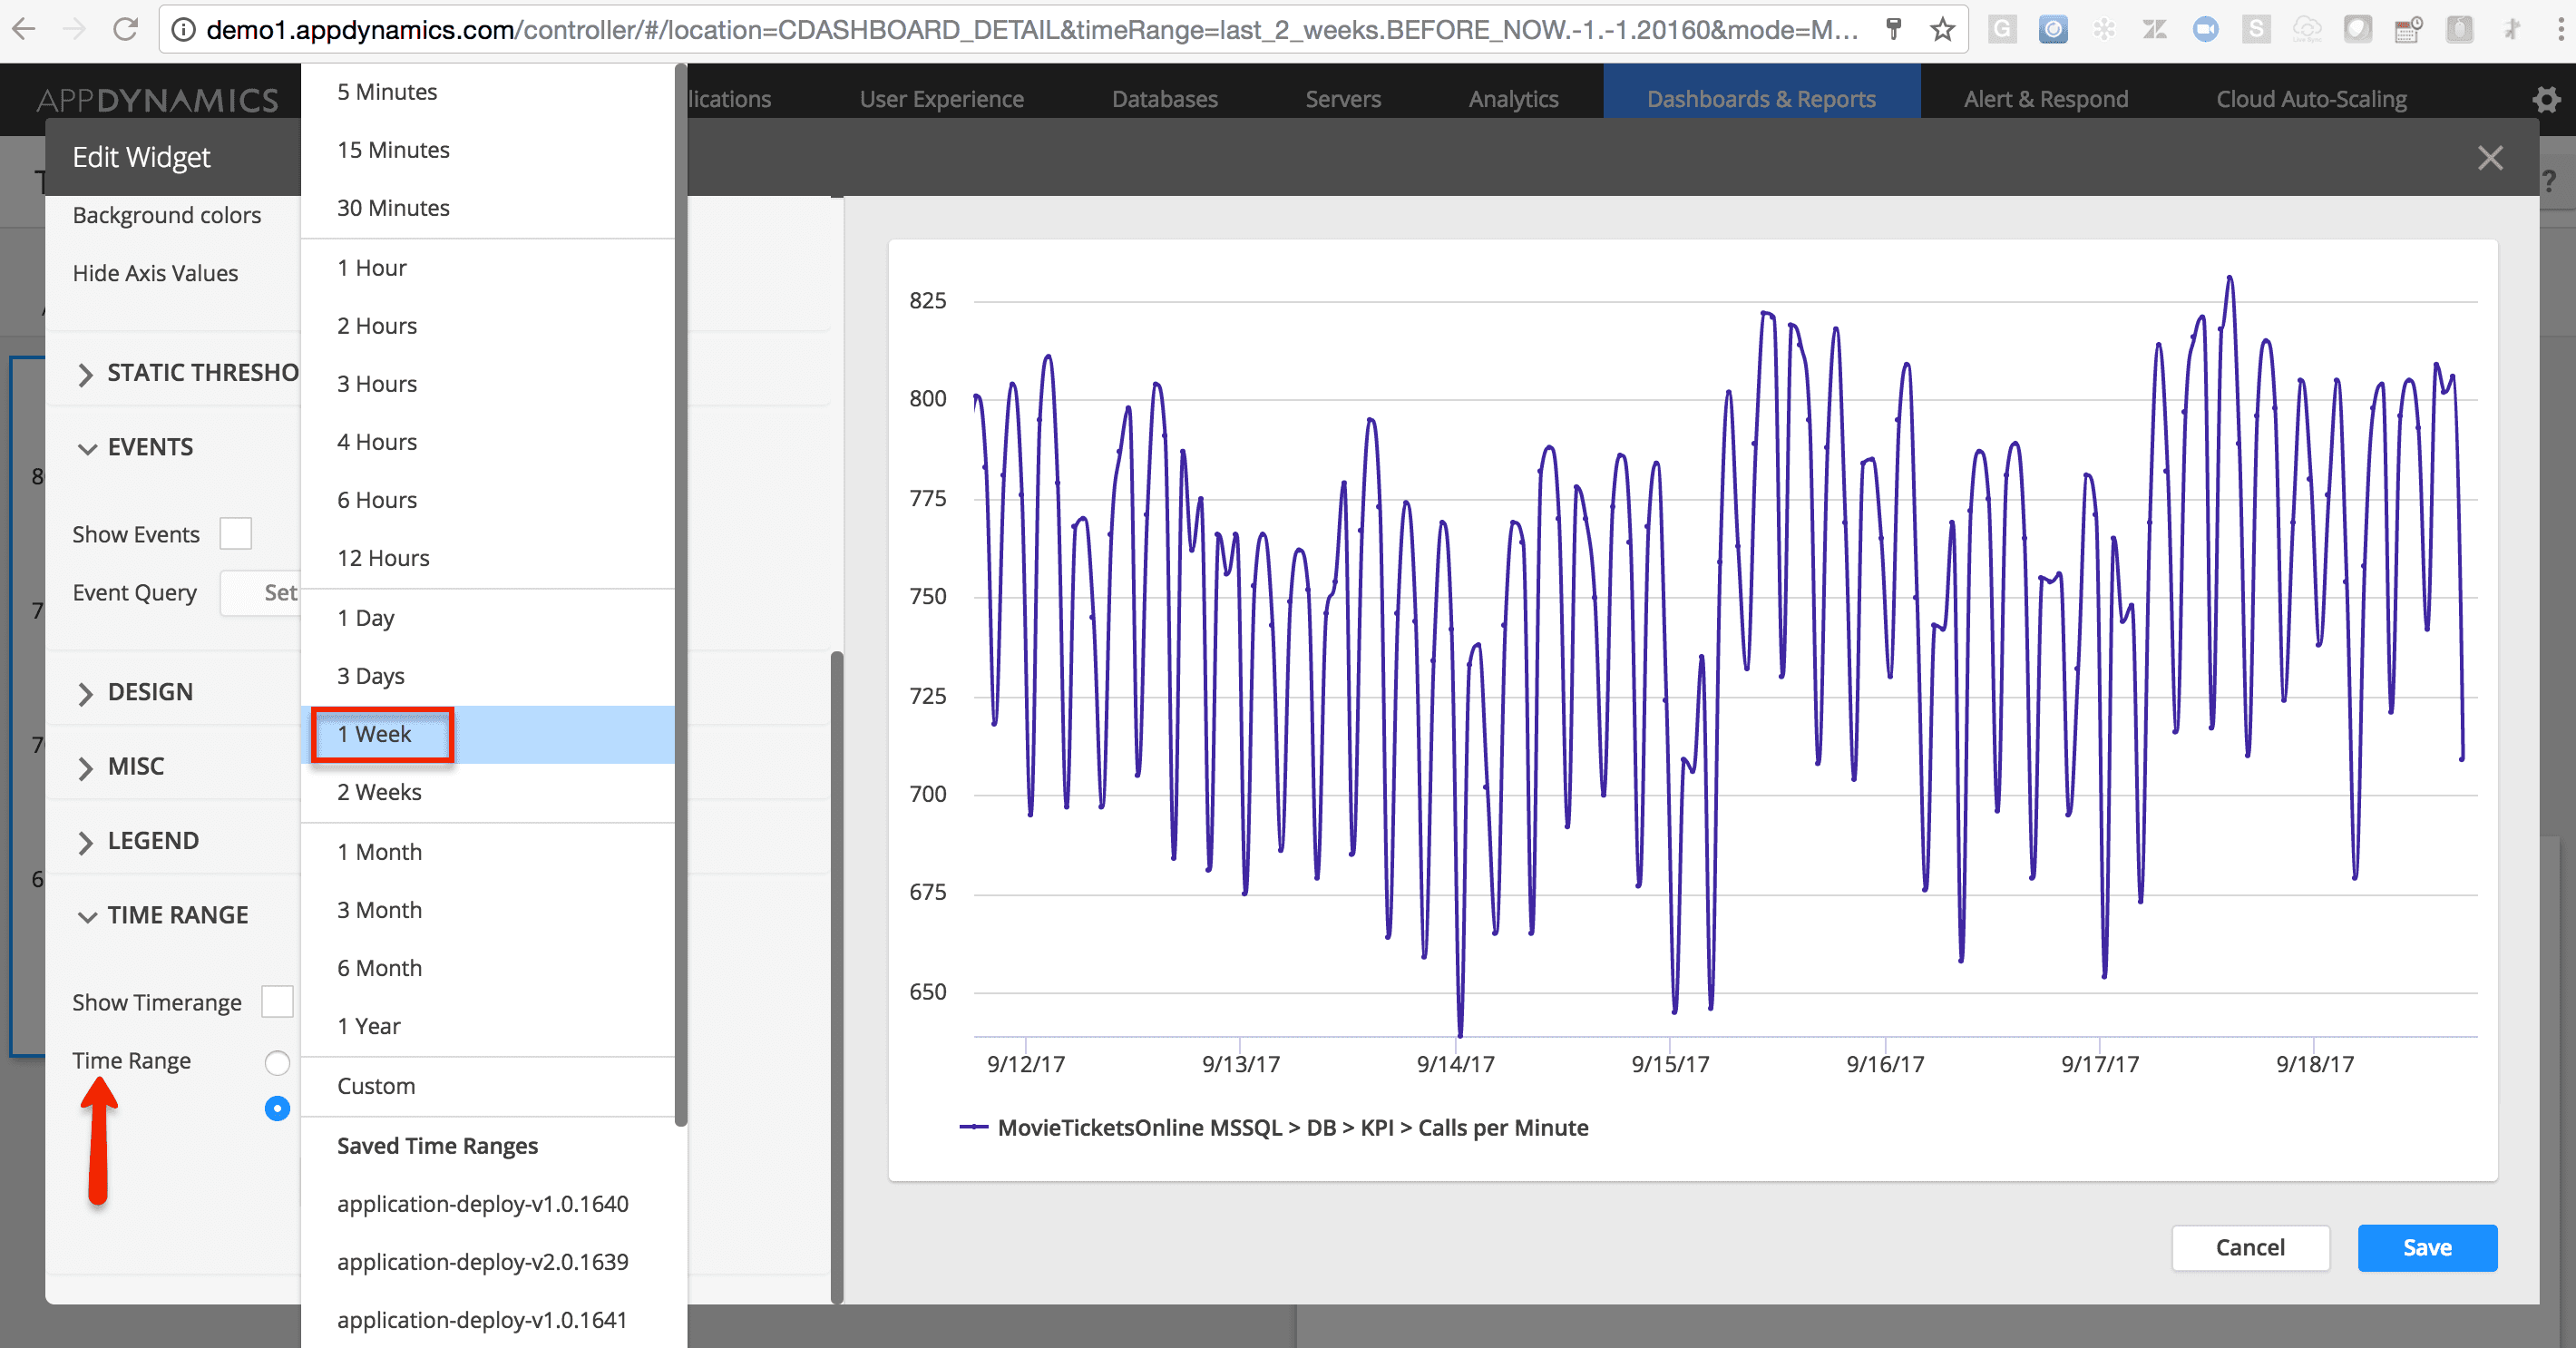
Task: Enable the Show Events checkbox
Action: point(236,534)
